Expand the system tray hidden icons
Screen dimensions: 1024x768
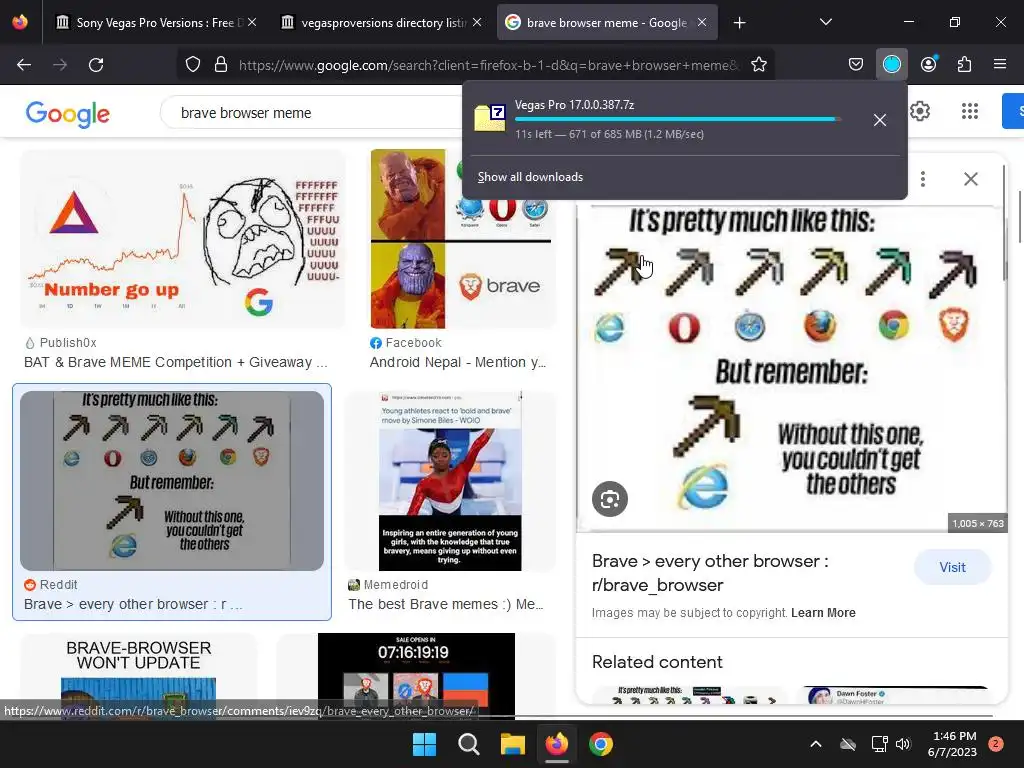point(816,744)
